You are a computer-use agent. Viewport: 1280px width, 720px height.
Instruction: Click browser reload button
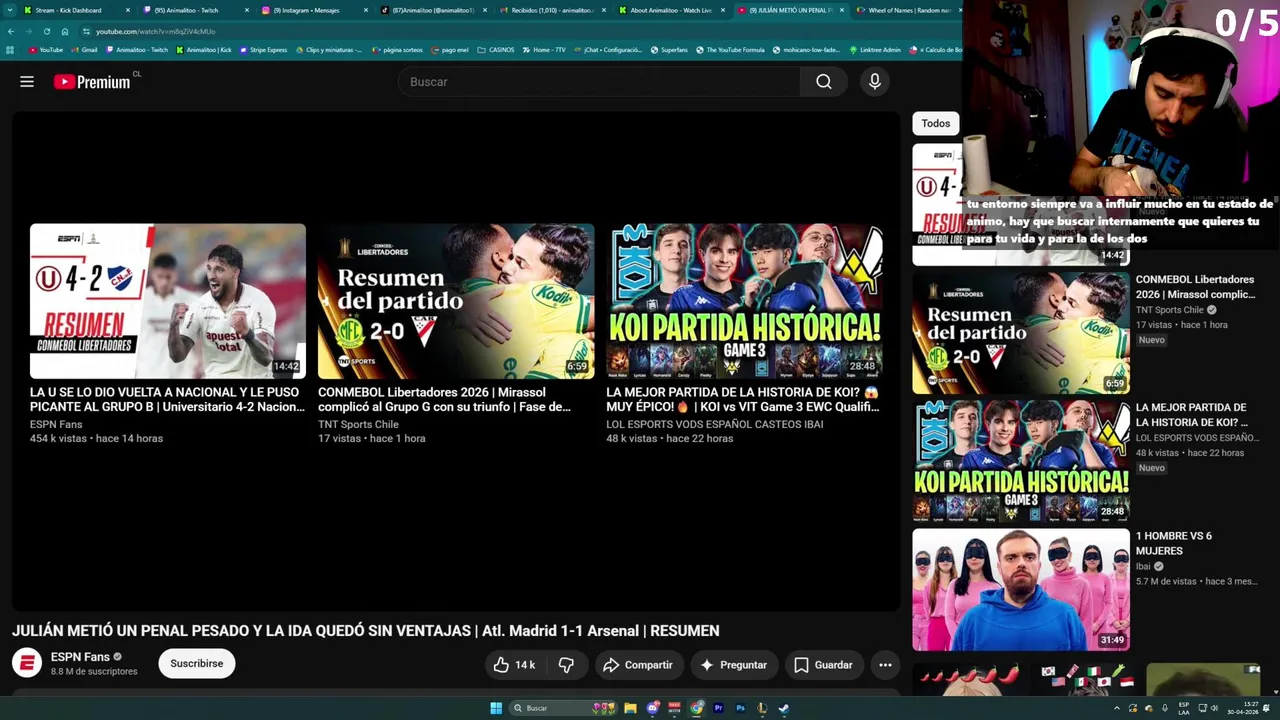tap(46, 31)
